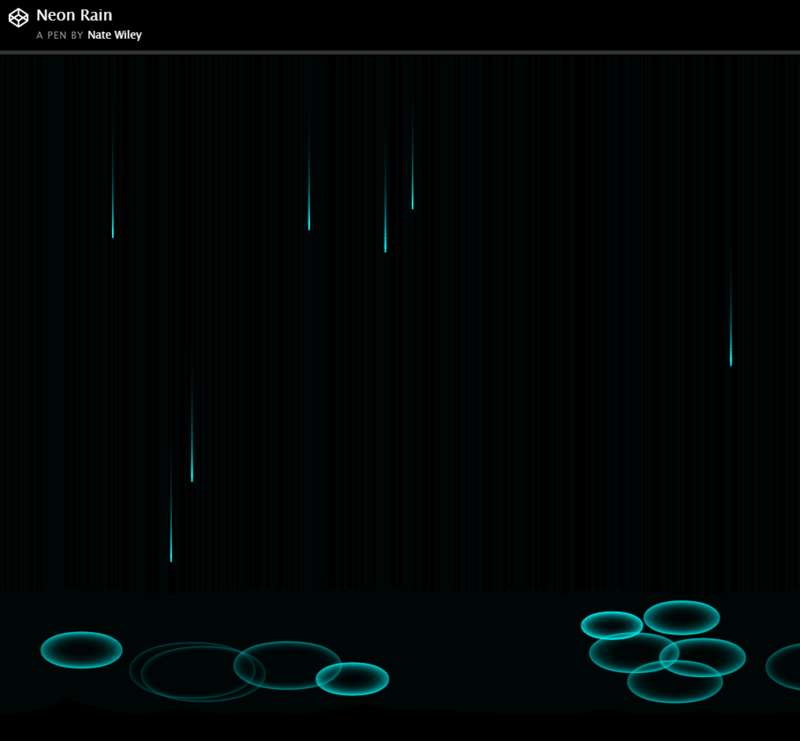
Task: Select the small bright ripple left of right cluster
Action: tap(612, 626)
